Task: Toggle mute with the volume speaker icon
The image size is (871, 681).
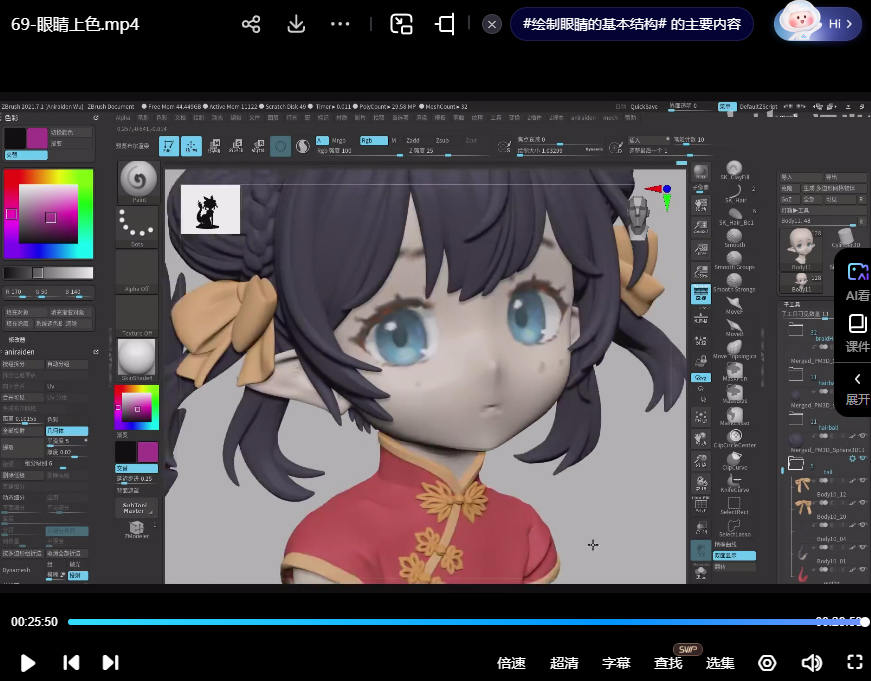Action: pyautogui.click(x=811, y=663)
